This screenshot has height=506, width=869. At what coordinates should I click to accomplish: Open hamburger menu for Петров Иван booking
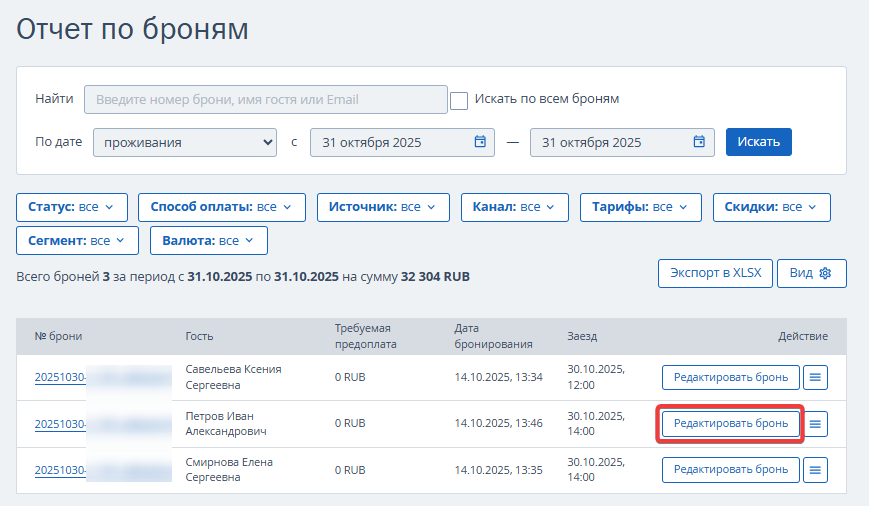click(x=815, y=424)
